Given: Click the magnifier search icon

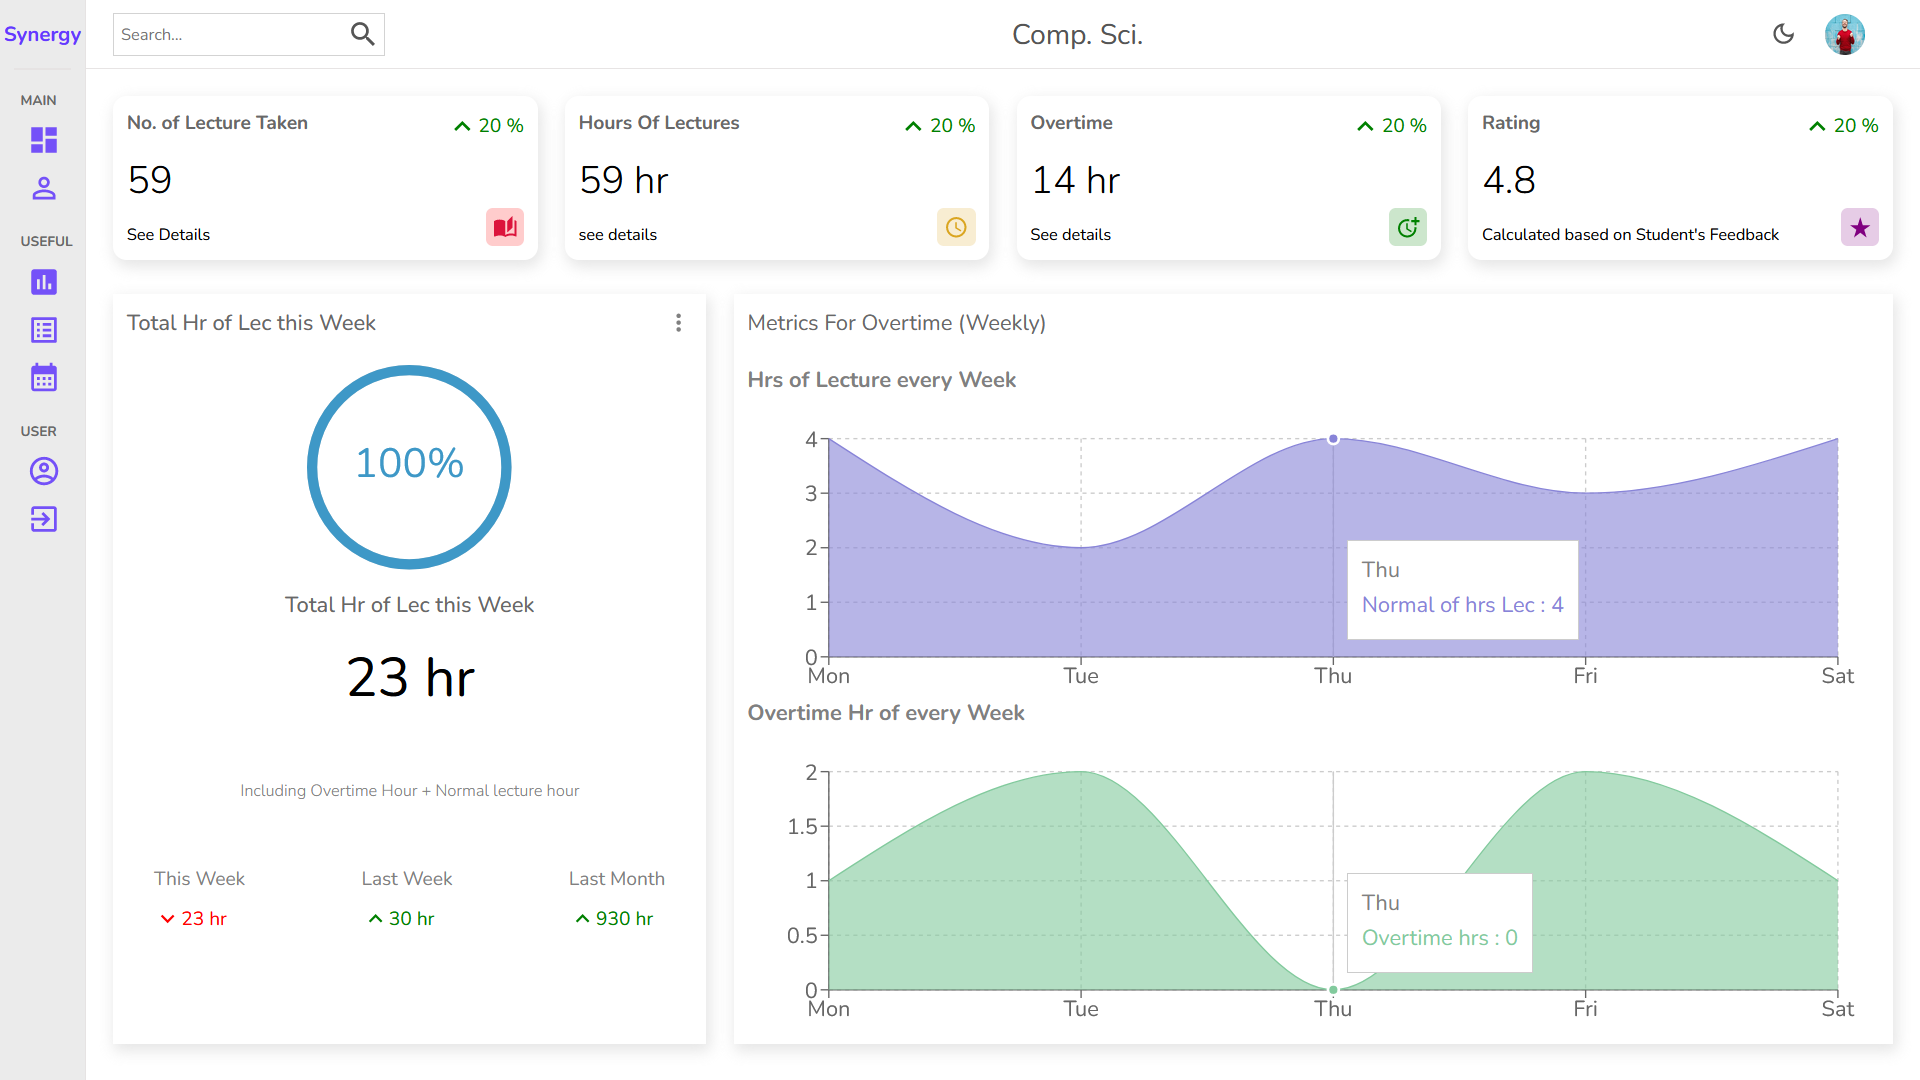Looking at the screenshot, I should [x=362, y=34].
